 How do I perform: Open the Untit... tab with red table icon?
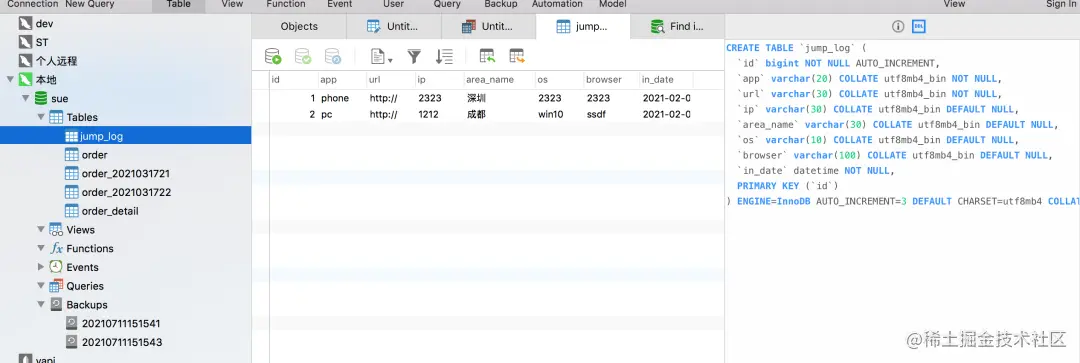[488, 26]
